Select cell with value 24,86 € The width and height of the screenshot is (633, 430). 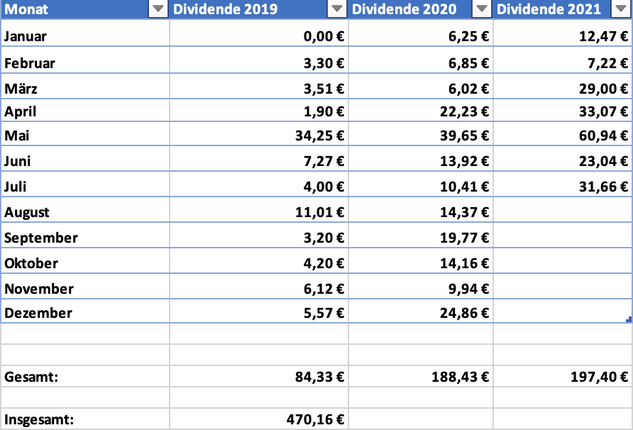click(421, 311)
